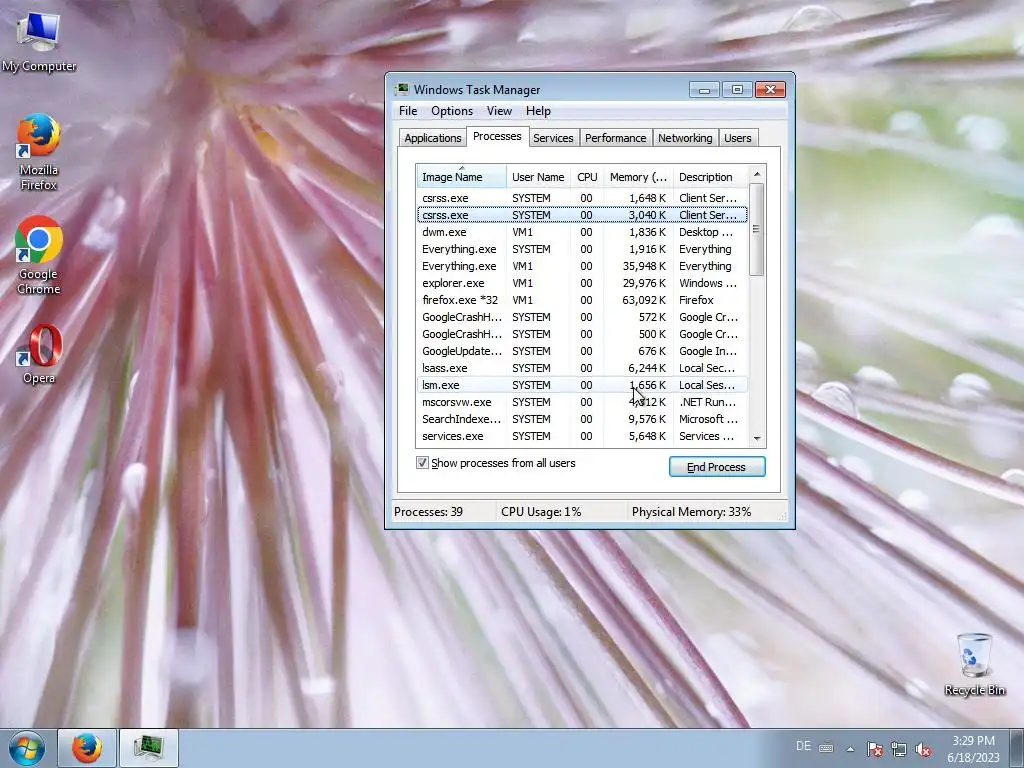Viewport: 1024px width, 768px height.
Task: Open the Opera desktop shortcut
Action: coord(39,353)
